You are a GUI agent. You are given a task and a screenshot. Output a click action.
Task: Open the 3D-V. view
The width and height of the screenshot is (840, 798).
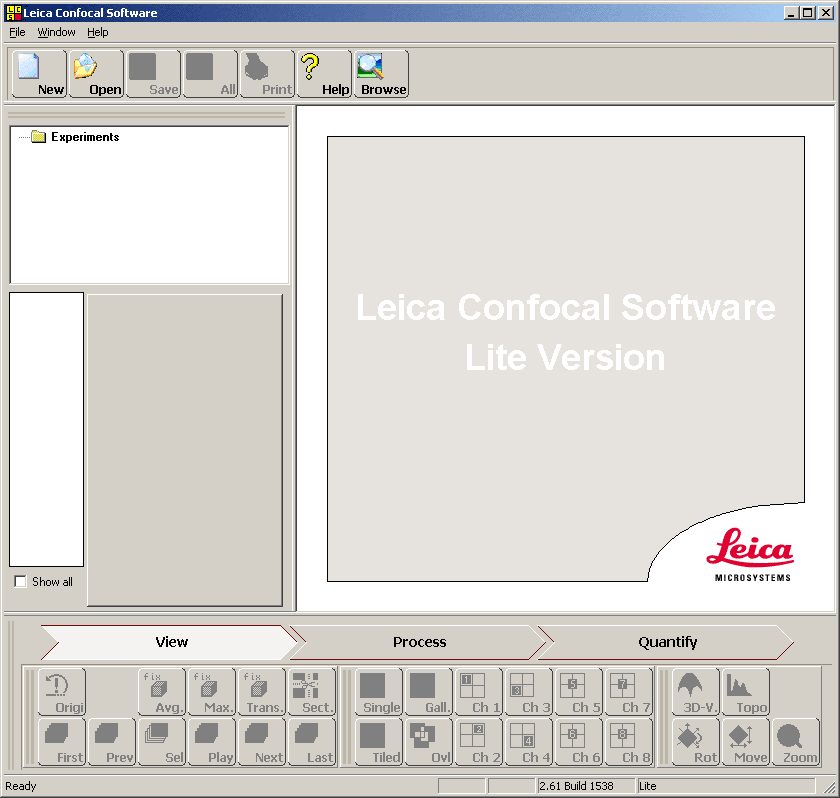tap(696, 692)
